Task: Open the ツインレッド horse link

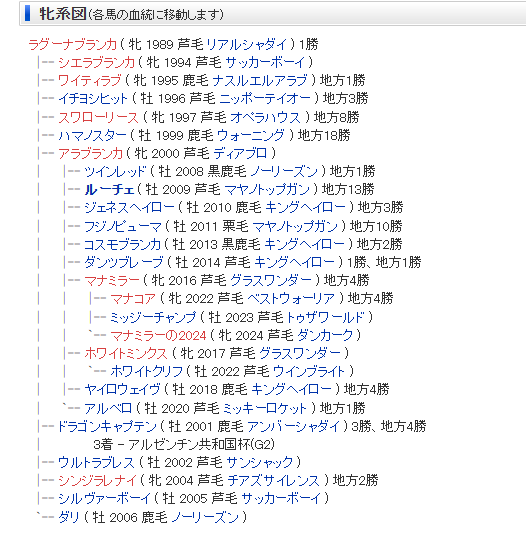Action: [115, 172]
